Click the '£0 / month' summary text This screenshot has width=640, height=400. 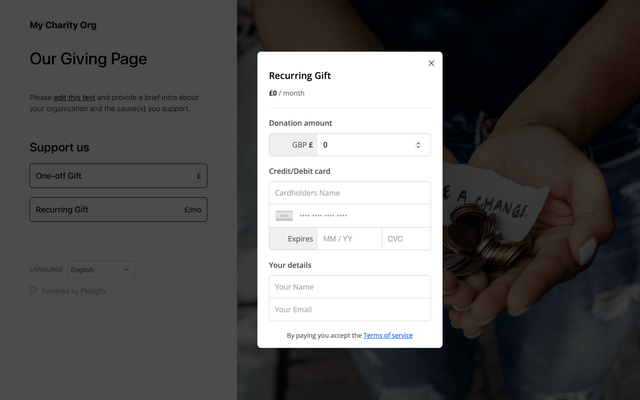coord(287,93)
